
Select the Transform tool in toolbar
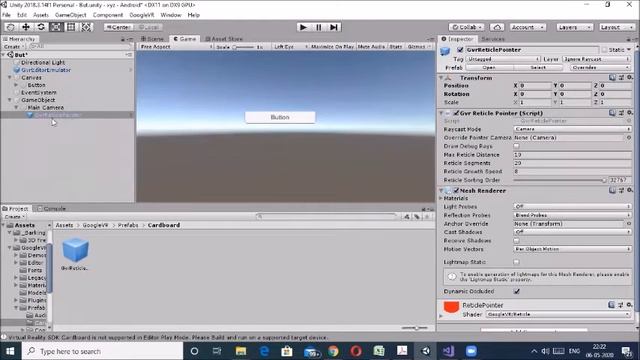point(86,27)
